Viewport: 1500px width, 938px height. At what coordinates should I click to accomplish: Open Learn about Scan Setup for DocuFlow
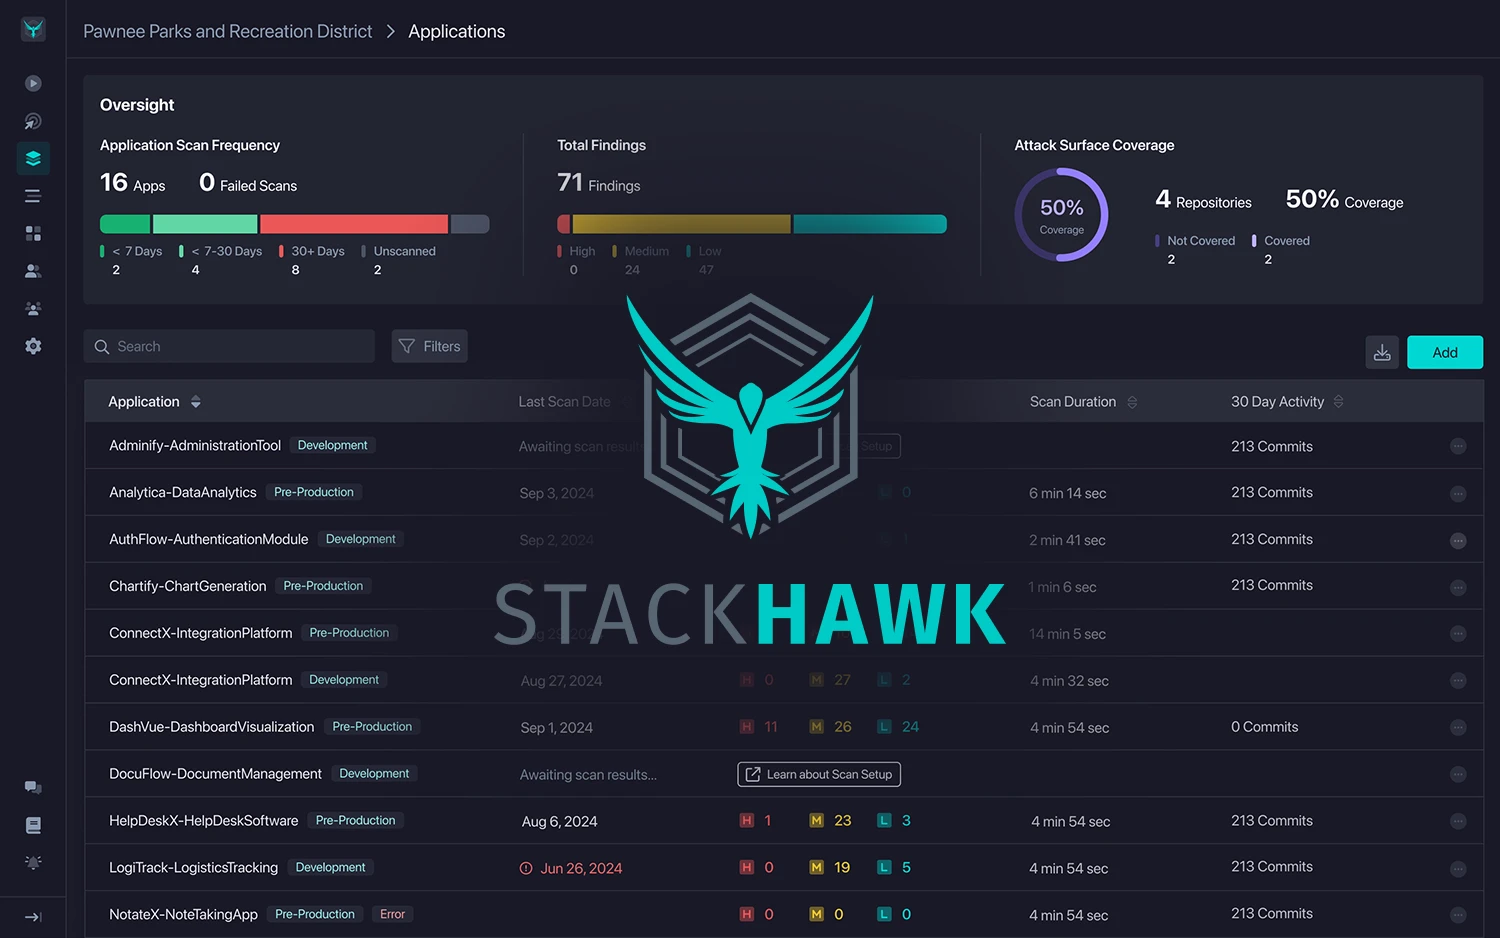pos(818,774)
